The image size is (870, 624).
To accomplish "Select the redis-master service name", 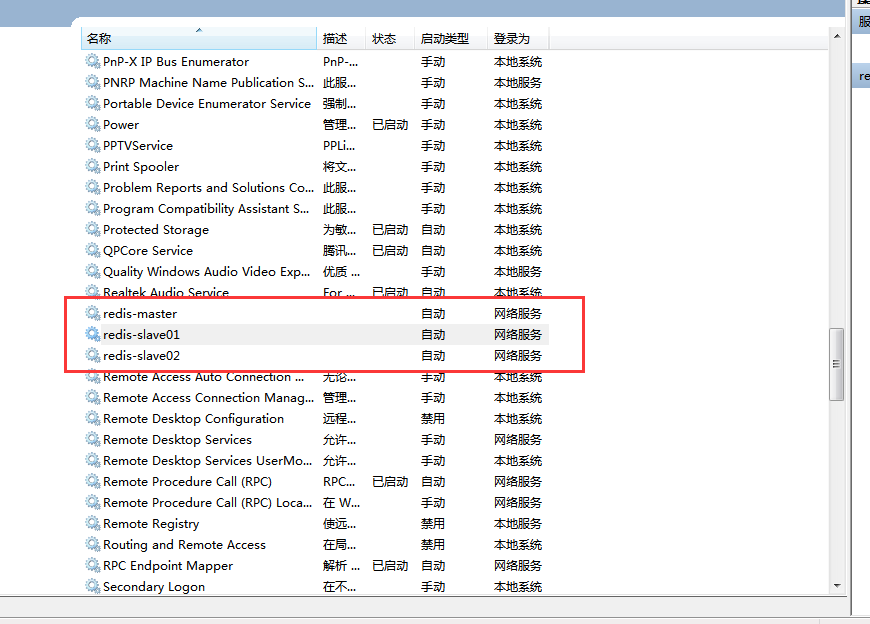I will pos(140,313).
